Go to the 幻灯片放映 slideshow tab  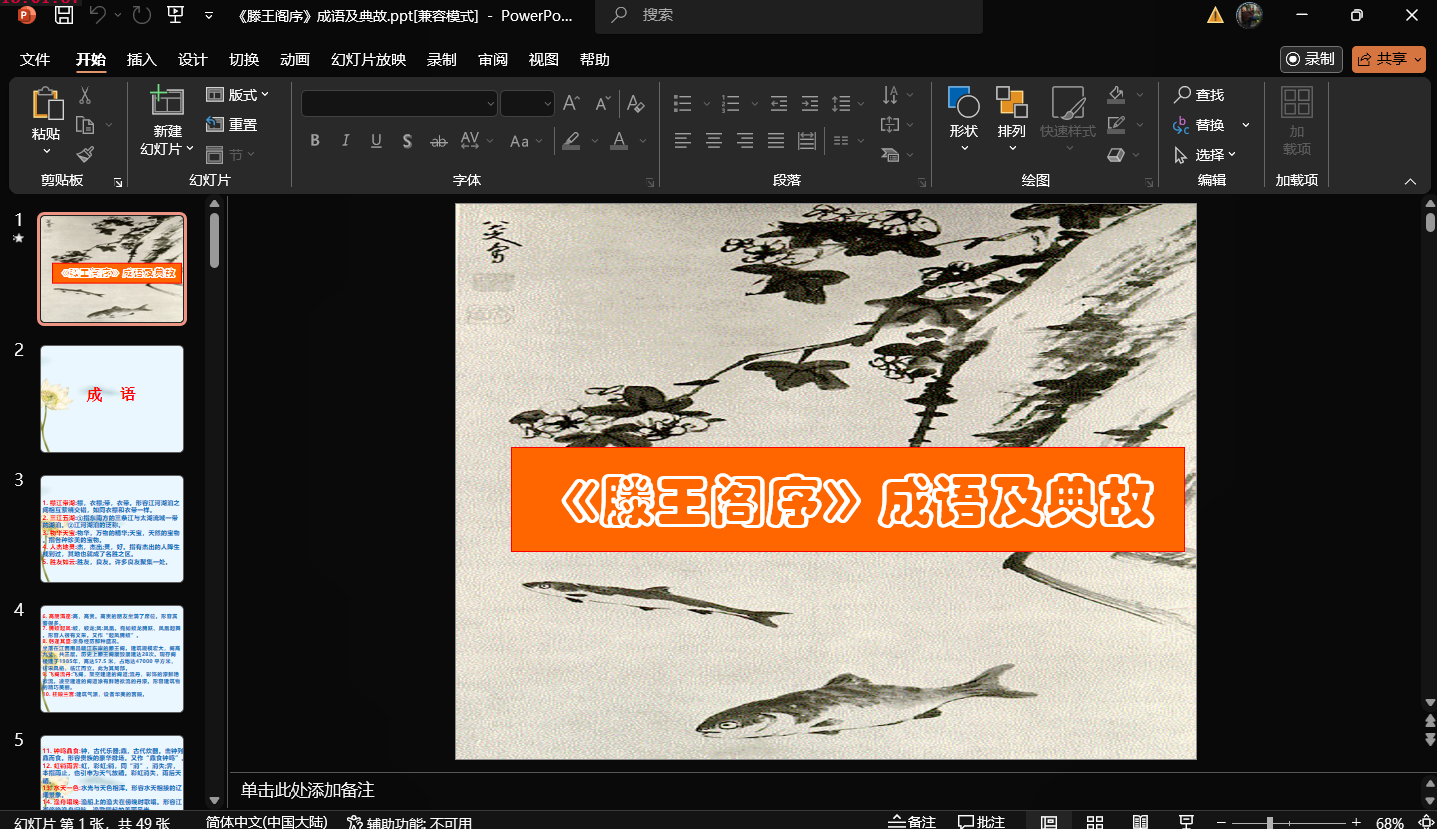pyautogui.click(x=369, y=60)
